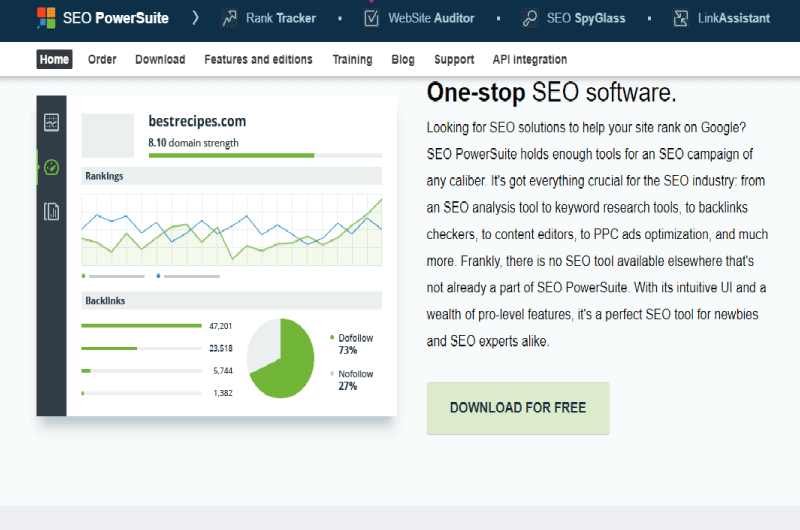Viewport: 800px width, 530px height.
Task: Click the site thumbnail placeholder beside bestrecipes.com
Action: pyautogui.click(x=108, y=135)
